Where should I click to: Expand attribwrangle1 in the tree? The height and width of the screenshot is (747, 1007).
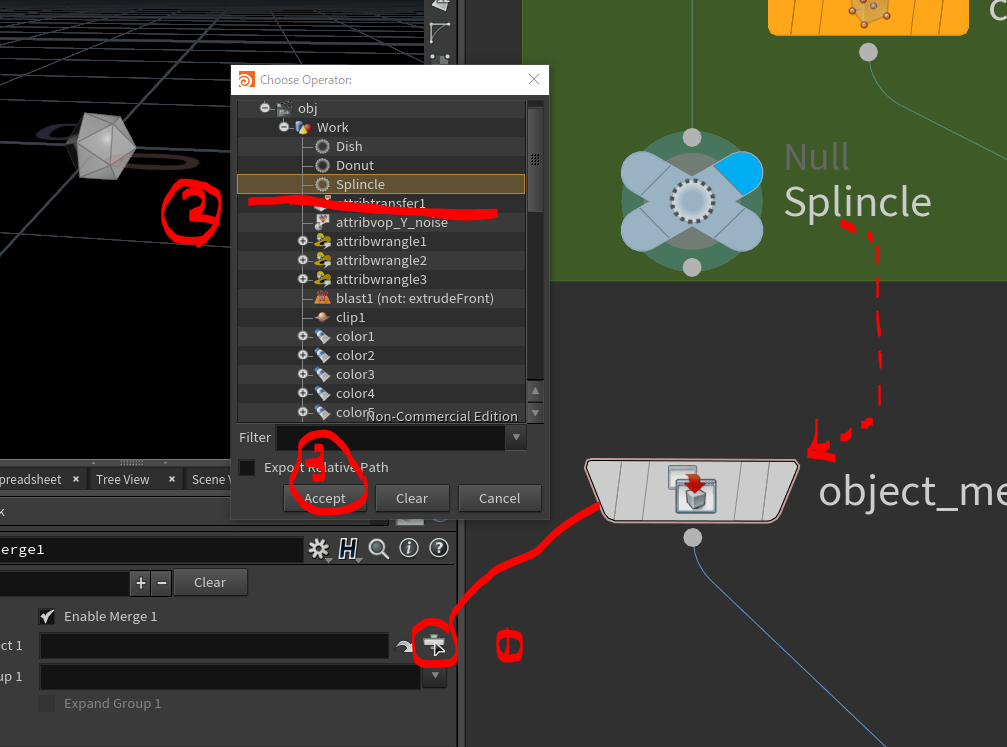(x=302, y=241)
